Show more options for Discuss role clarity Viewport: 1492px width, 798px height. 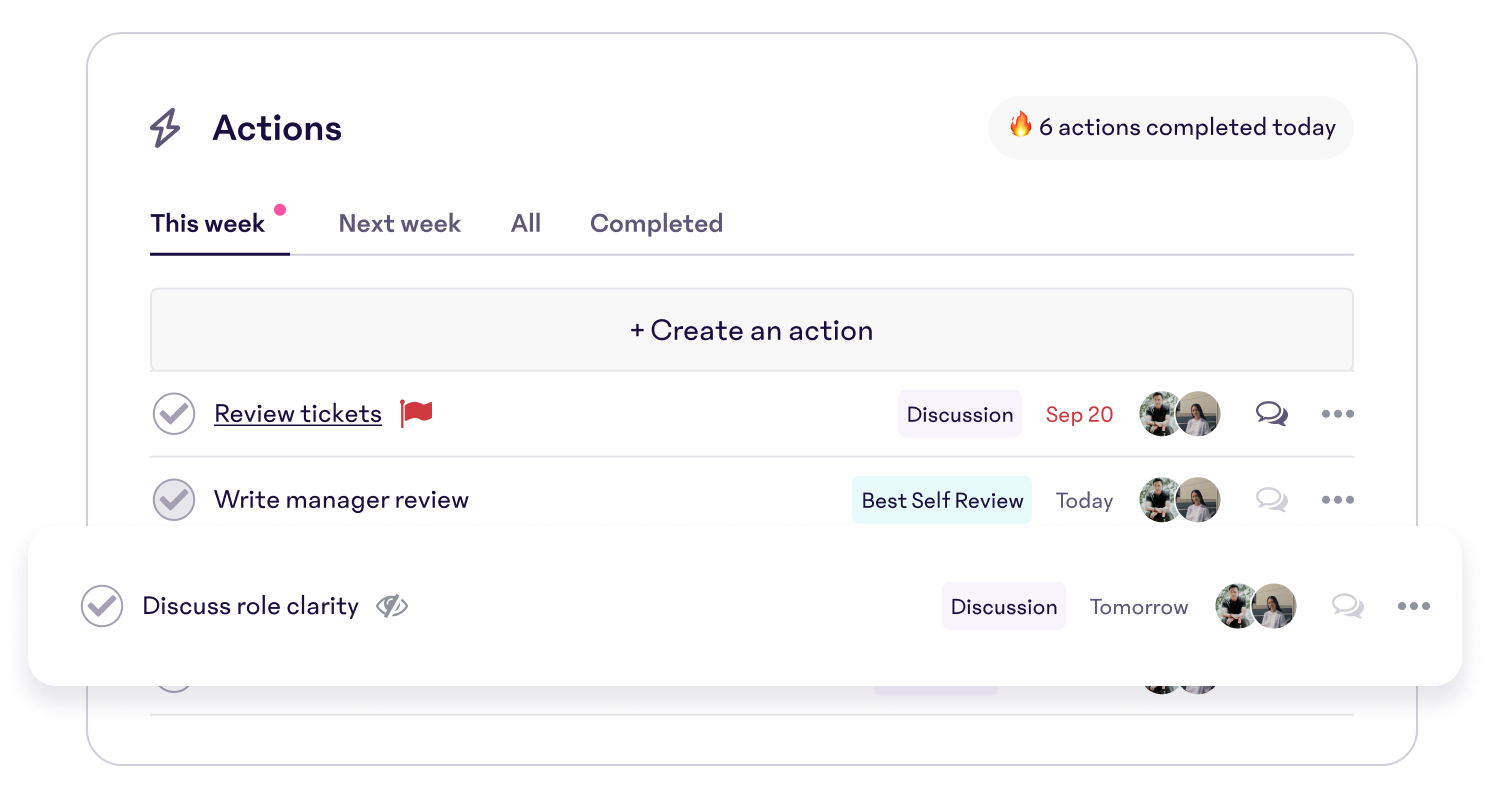(1413, 606)
